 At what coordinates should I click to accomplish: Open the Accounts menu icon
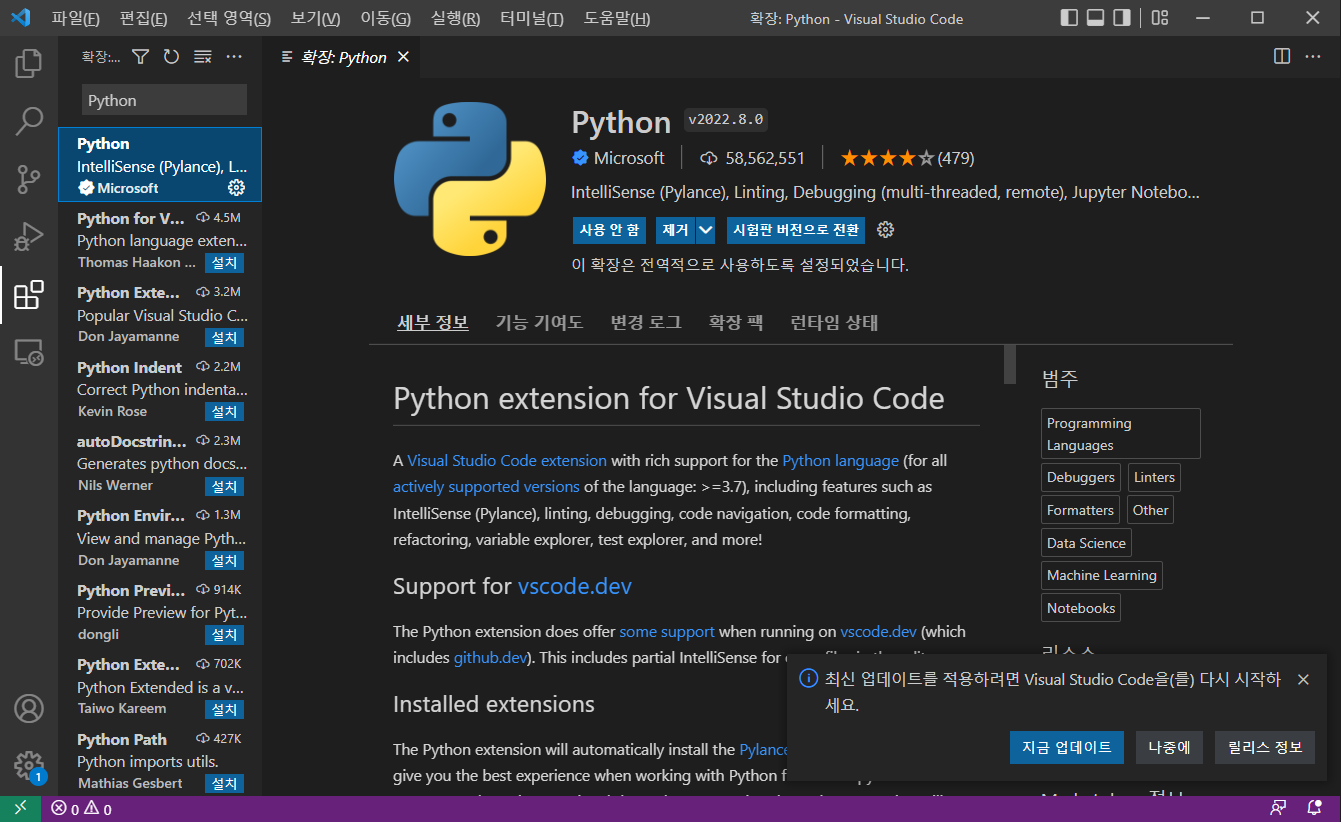tap(29, 708)
